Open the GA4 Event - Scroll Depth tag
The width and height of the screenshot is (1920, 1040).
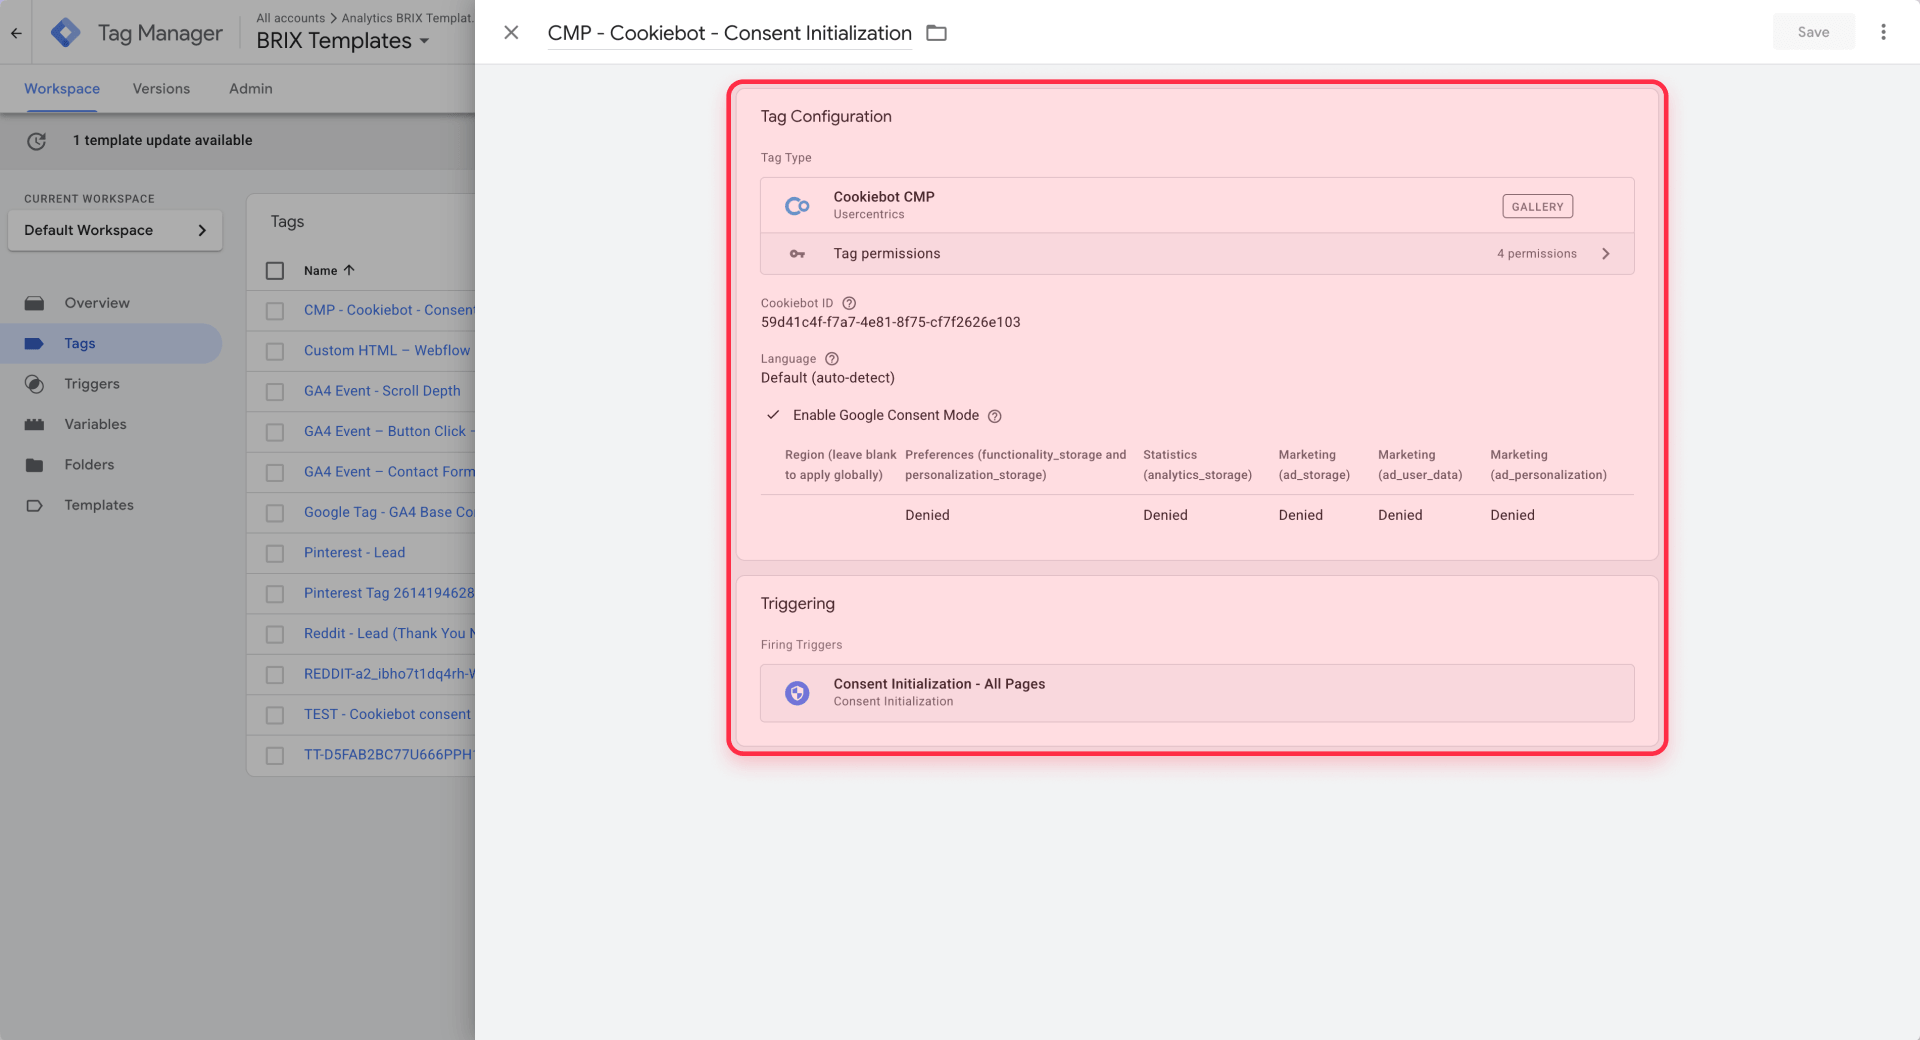click(382, 391)
